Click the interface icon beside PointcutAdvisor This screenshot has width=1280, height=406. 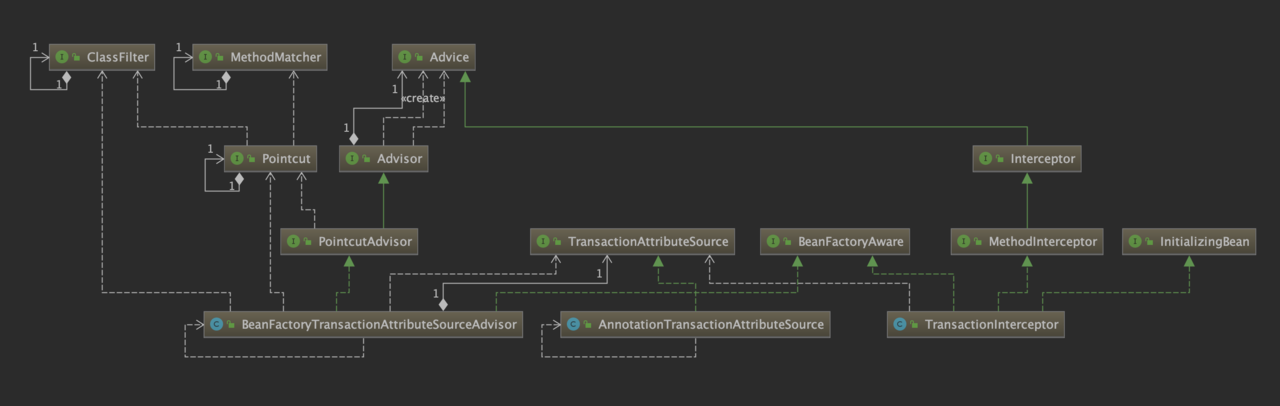point(294,241)
